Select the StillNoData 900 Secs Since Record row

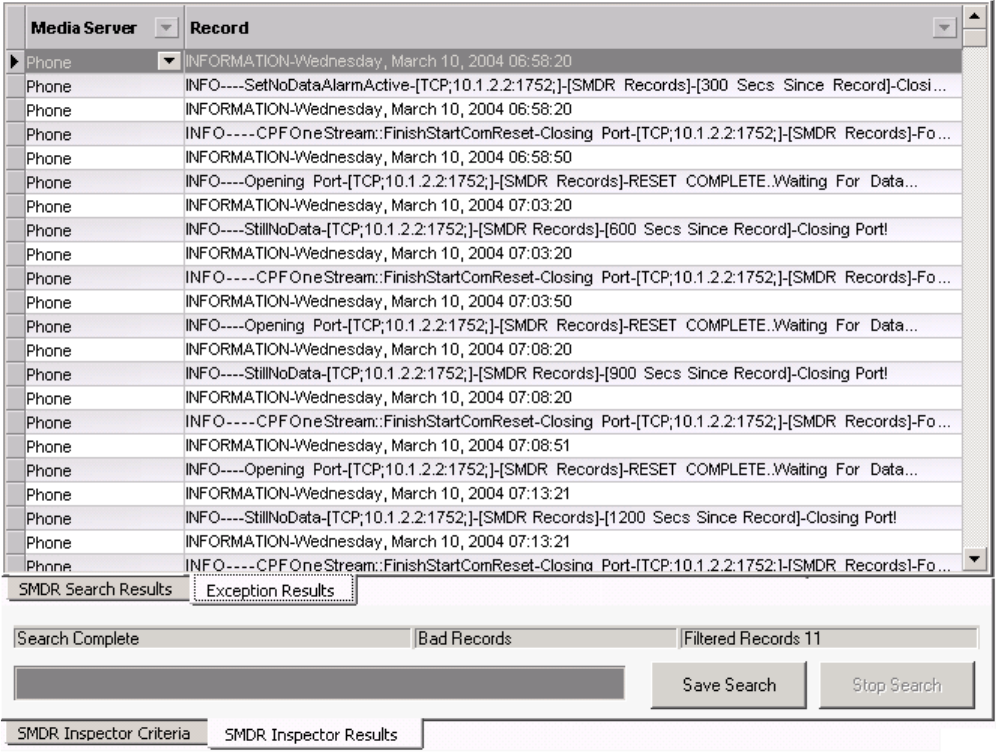(573, 374)
